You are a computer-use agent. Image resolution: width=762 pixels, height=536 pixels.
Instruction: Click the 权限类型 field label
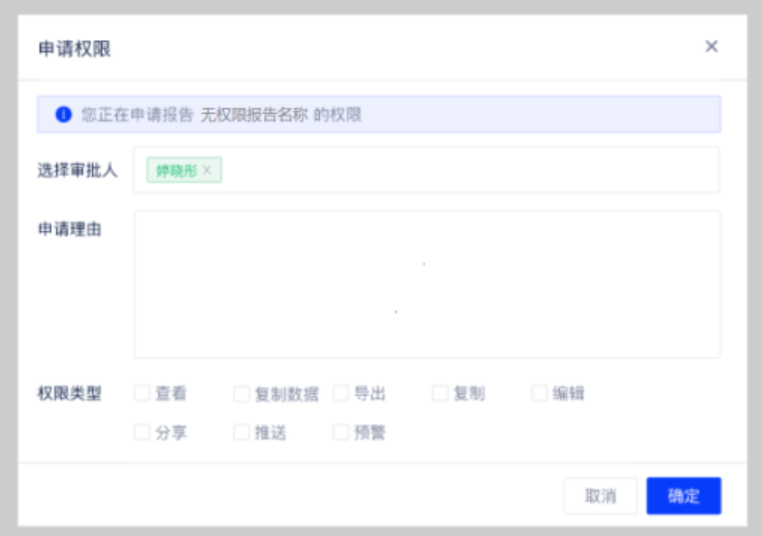pos(70,394)
